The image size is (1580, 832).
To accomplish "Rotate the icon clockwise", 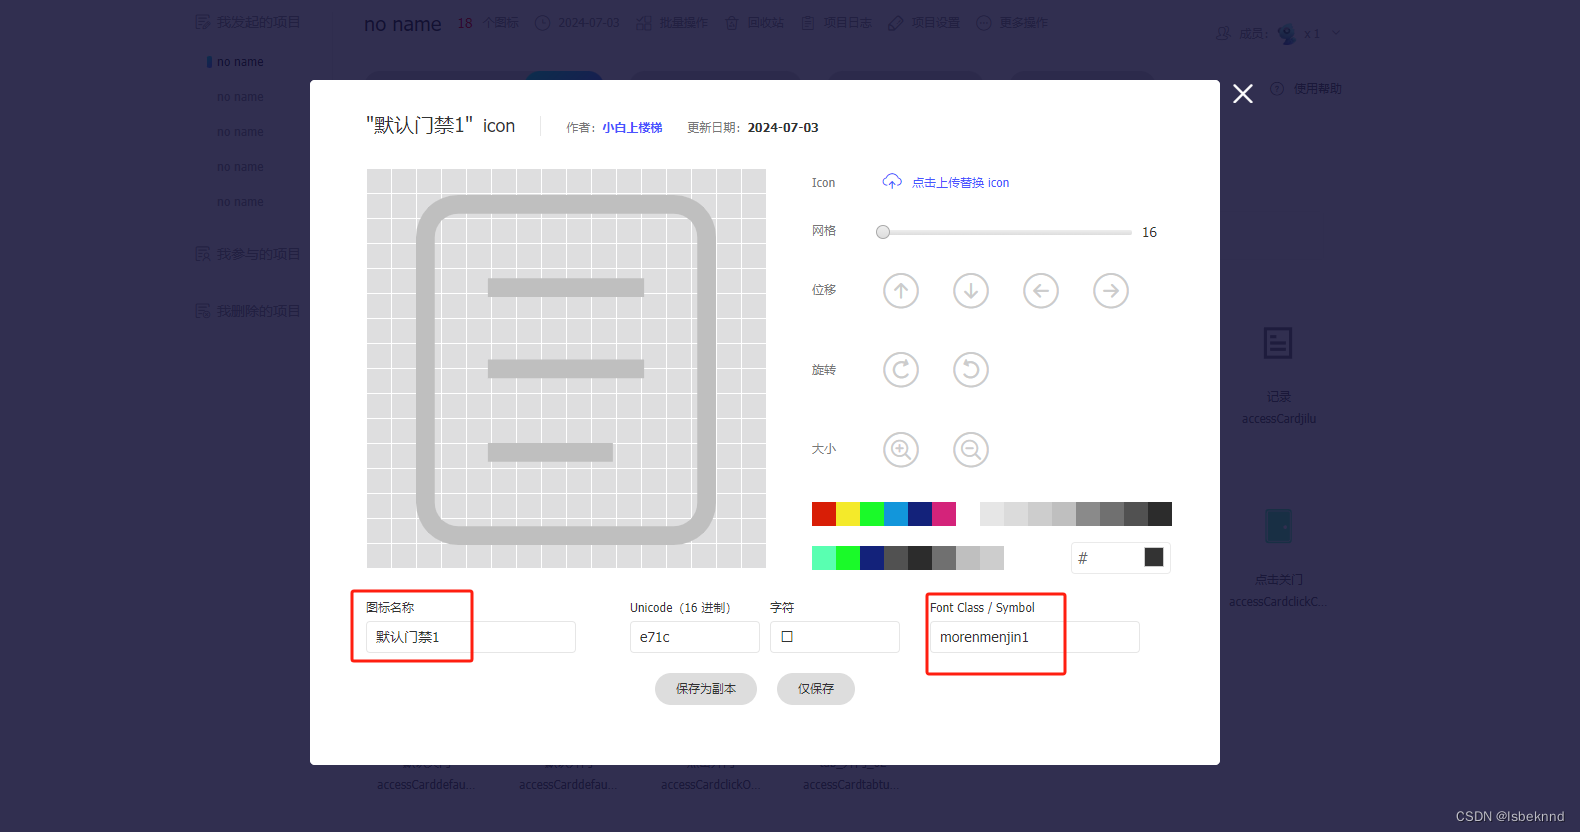I will click(901, 370).
